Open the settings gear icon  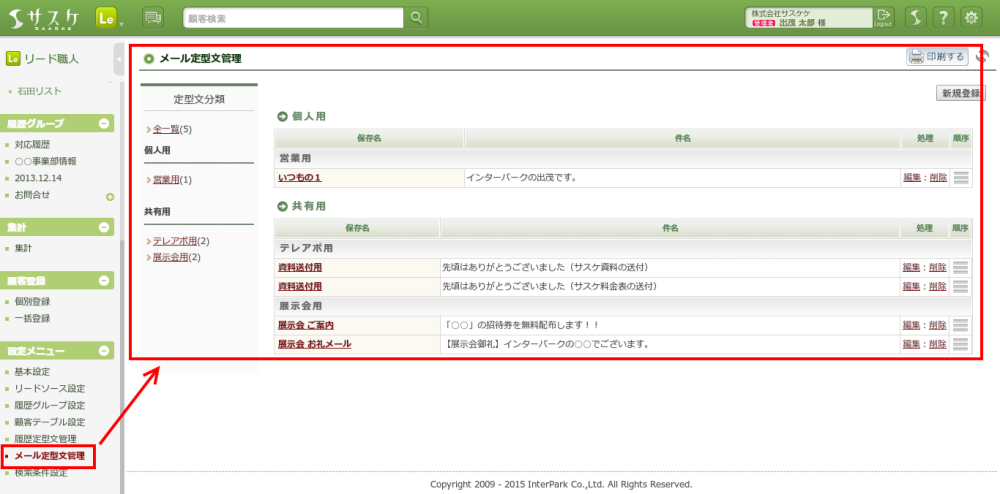click(971, 17)
